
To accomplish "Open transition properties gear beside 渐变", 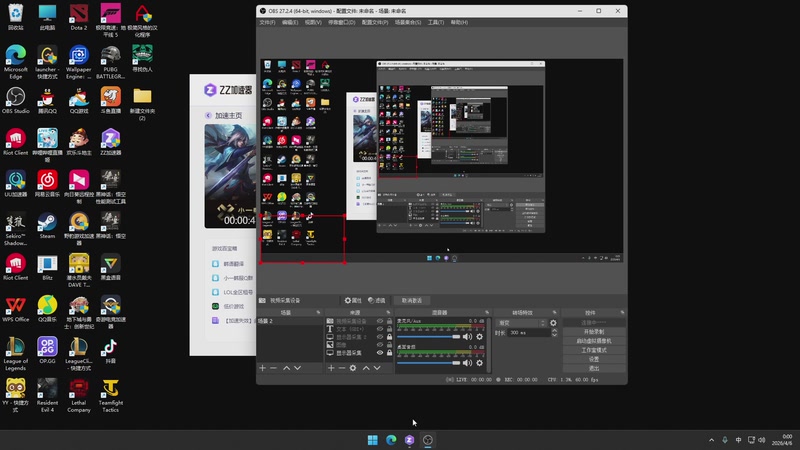I will [554, 323].
